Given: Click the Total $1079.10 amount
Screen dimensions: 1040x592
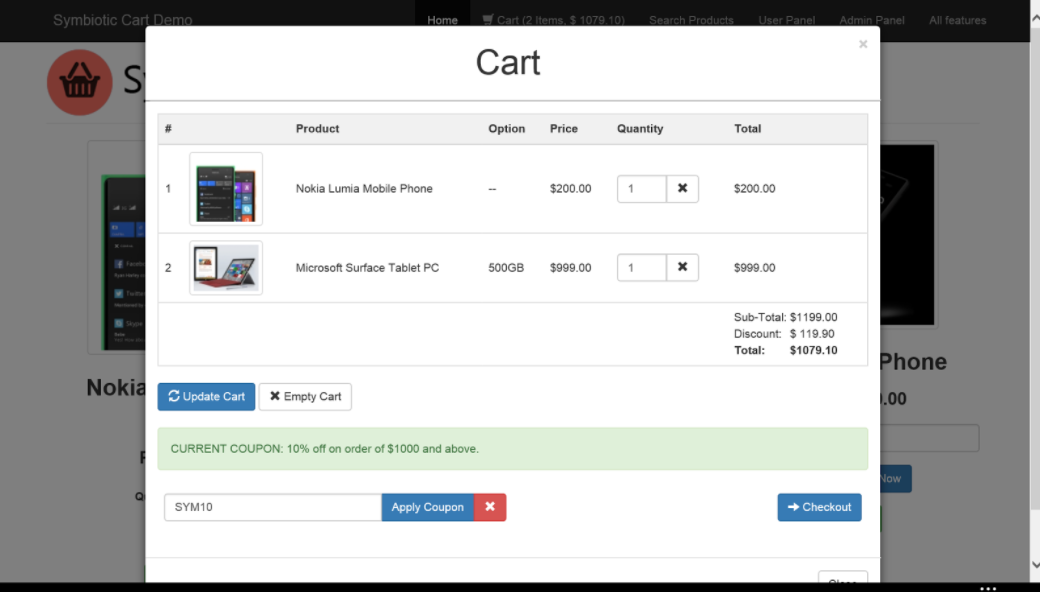Looking at the screenshot, I should pos(813,351).
